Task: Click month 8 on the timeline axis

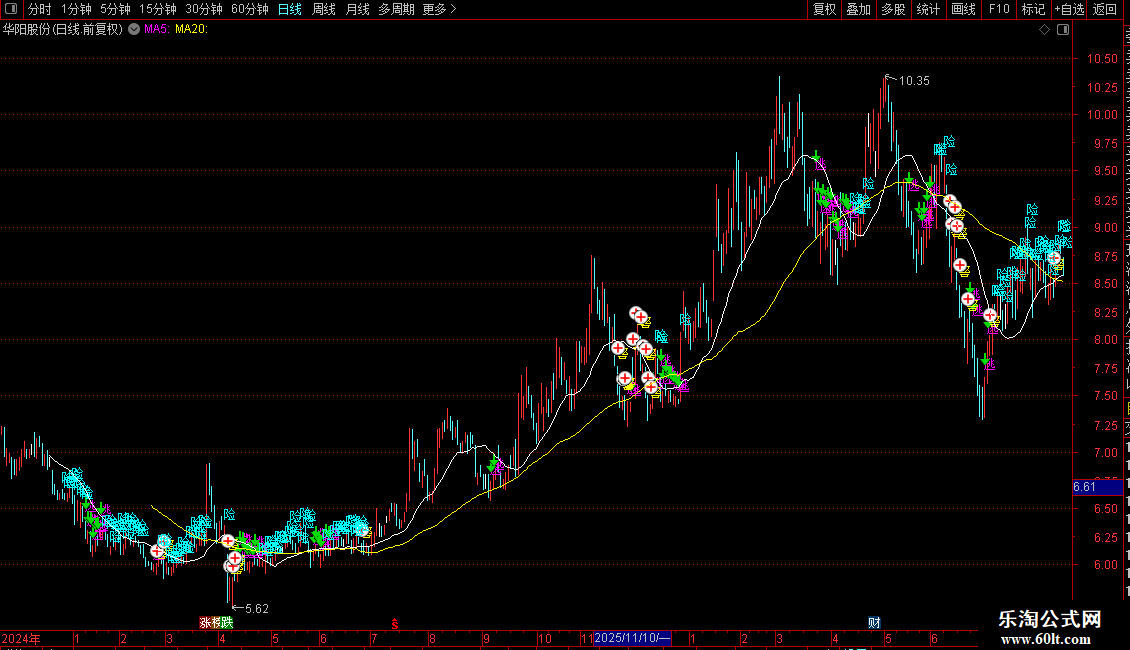Action: point(432,638)
